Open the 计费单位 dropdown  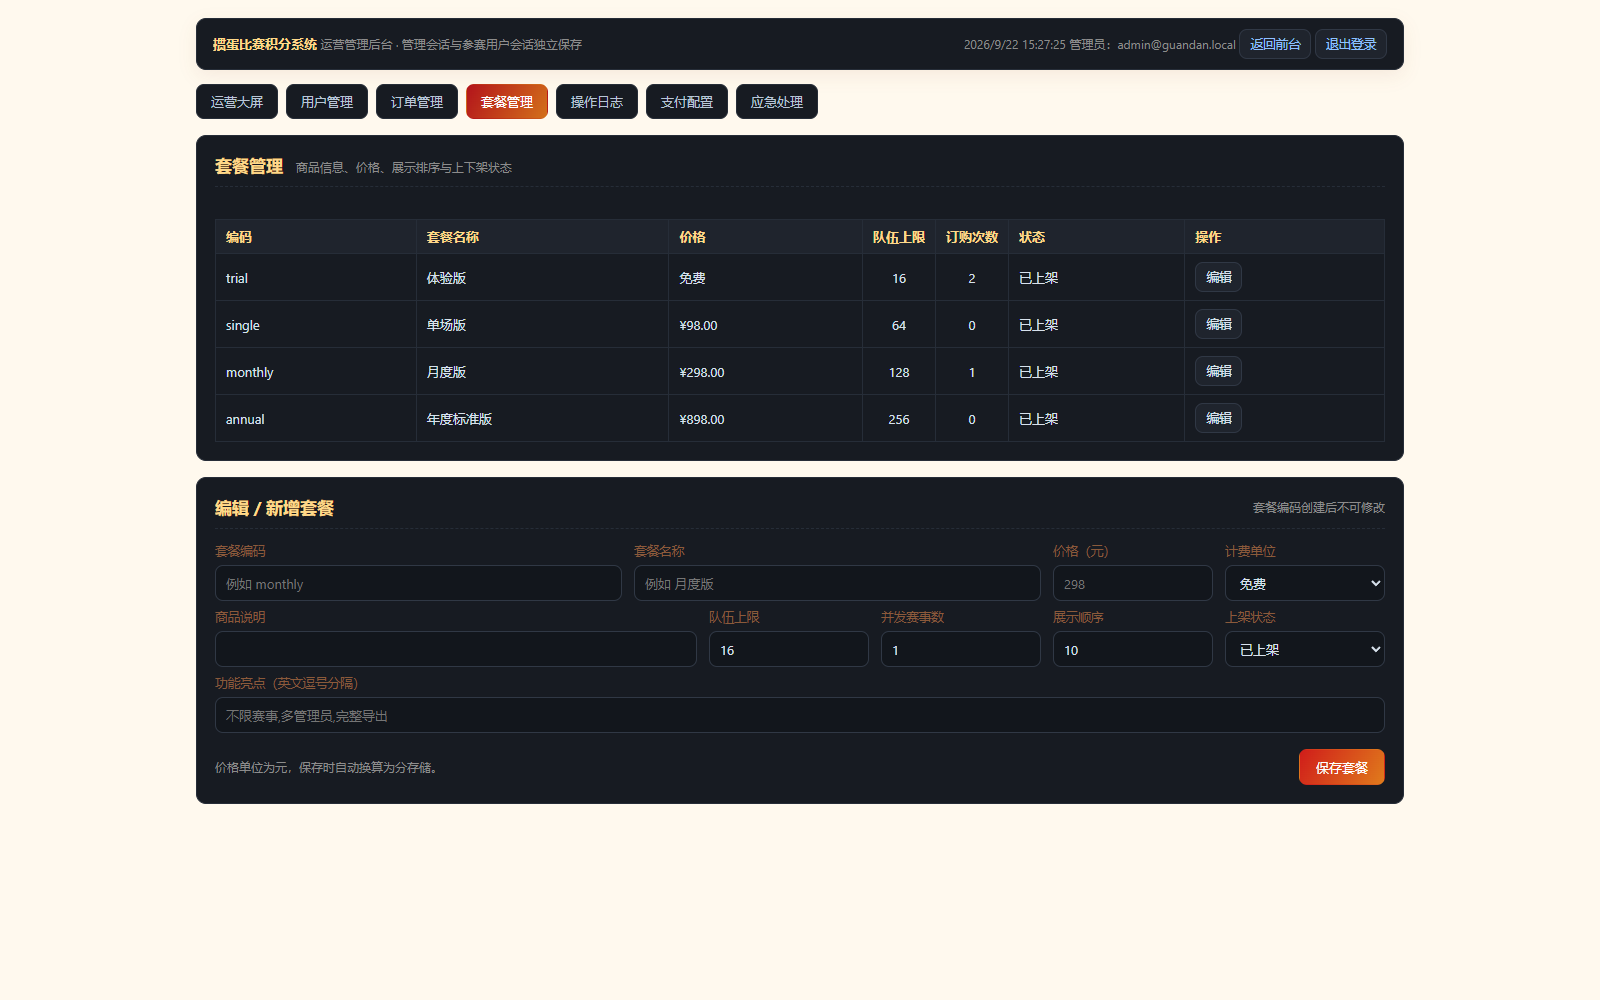click(1305, 583)
